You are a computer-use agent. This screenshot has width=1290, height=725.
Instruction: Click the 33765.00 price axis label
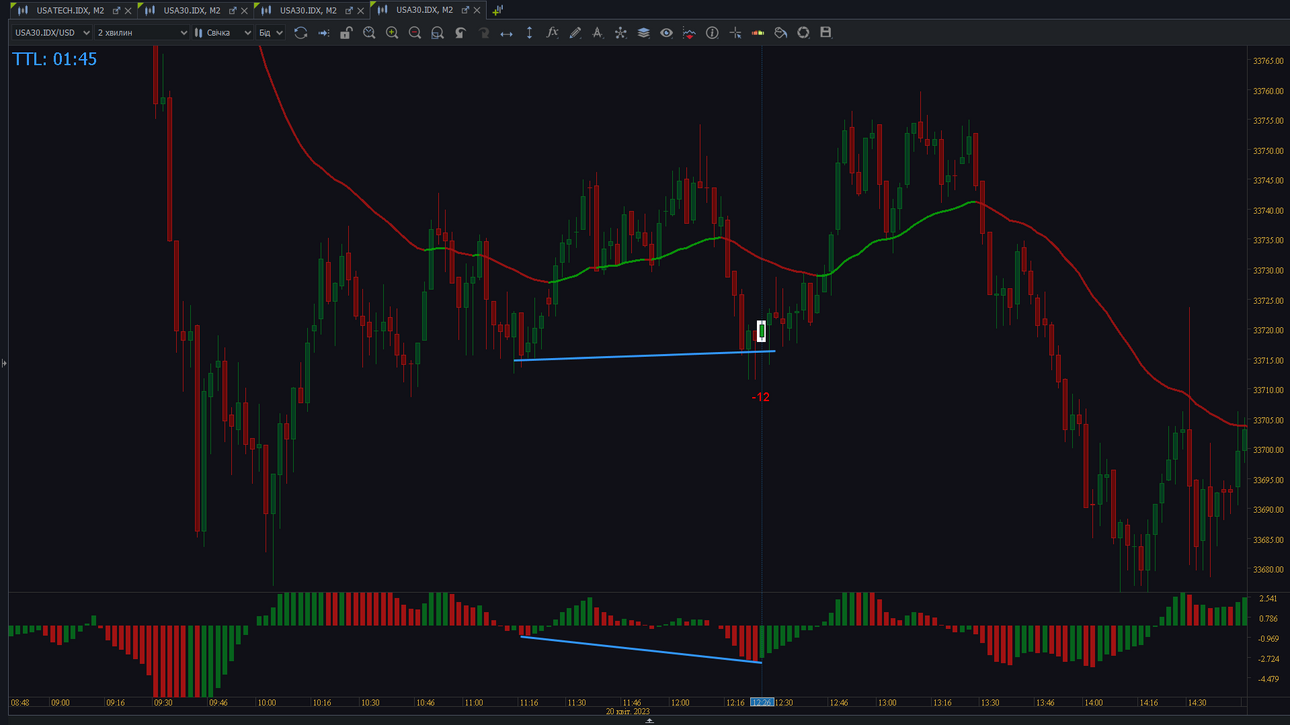[1267, 61]
